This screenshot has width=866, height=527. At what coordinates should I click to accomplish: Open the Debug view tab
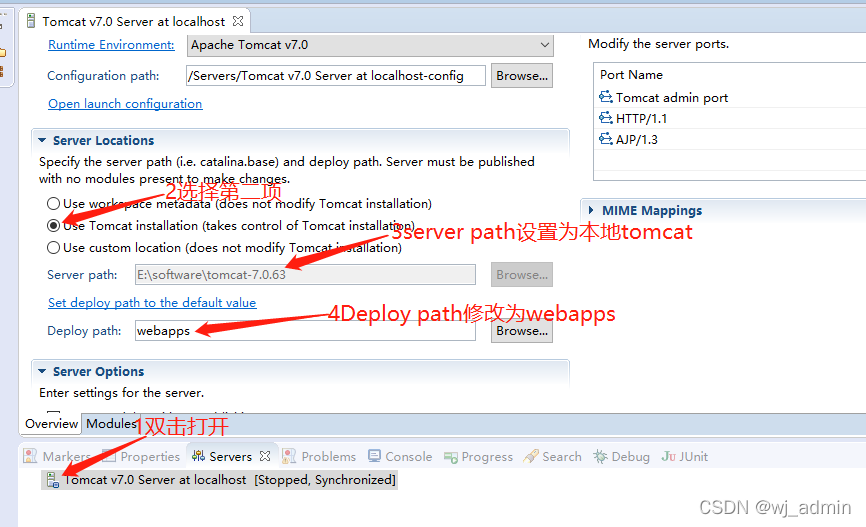[x=622, y=457]
